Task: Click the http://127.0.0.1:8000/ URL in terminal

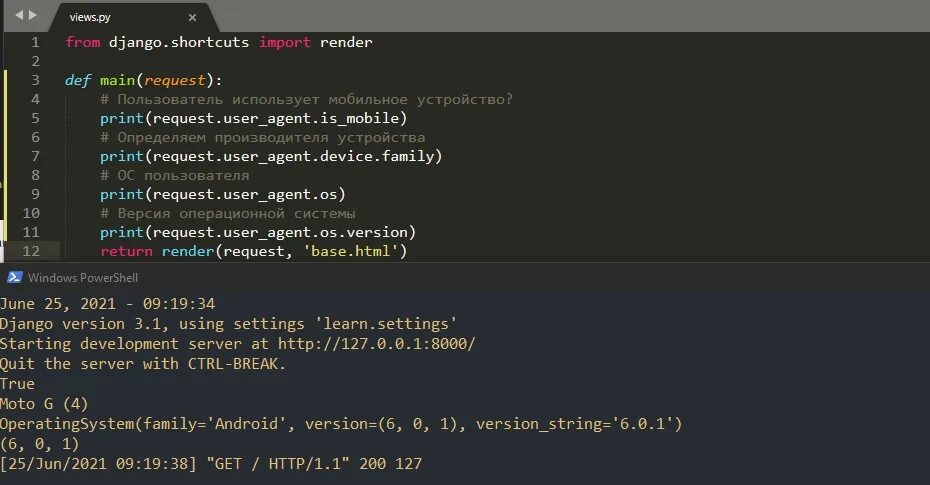Action: click(377, 344)
